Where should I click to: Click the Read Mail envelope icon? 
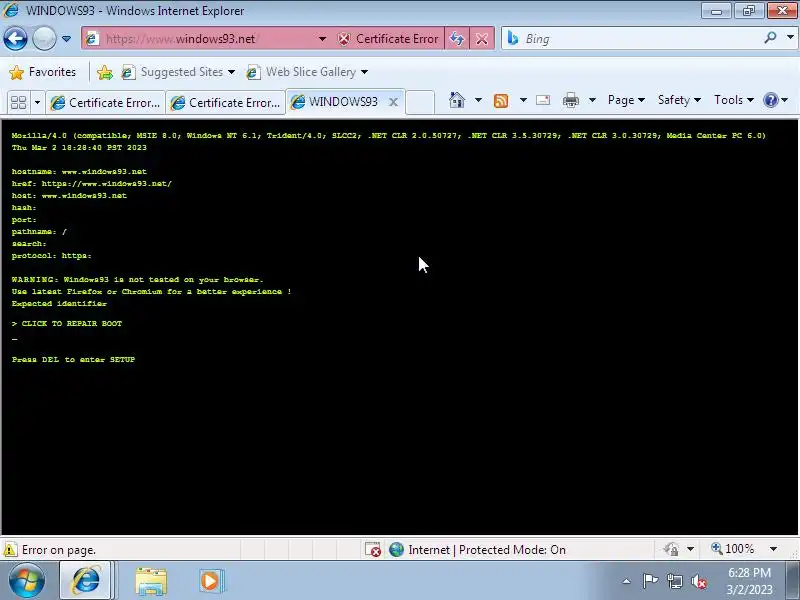(x=543, y=100)
